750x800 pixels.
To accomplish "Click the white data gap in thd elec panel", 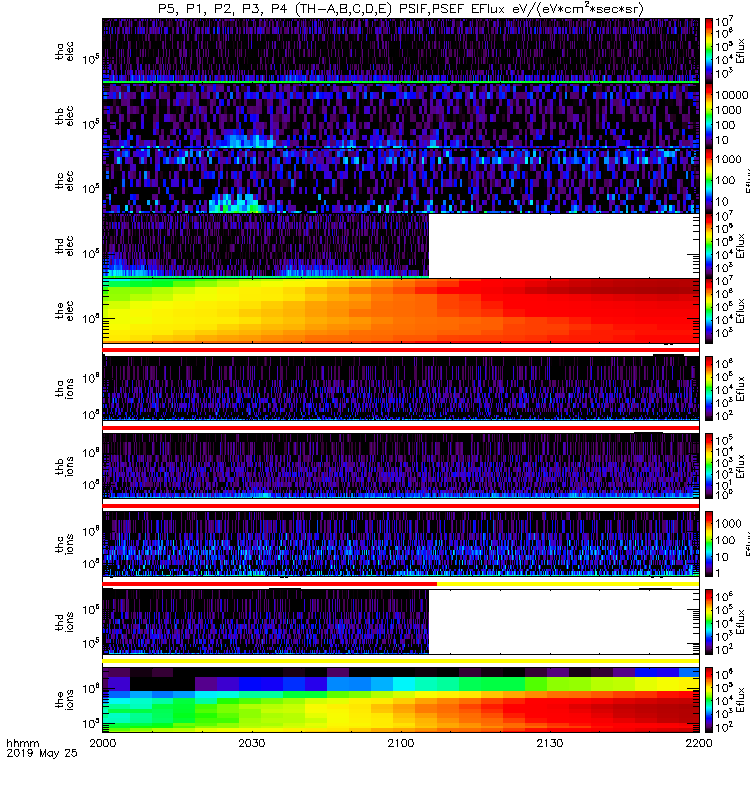I will [564, 245].
